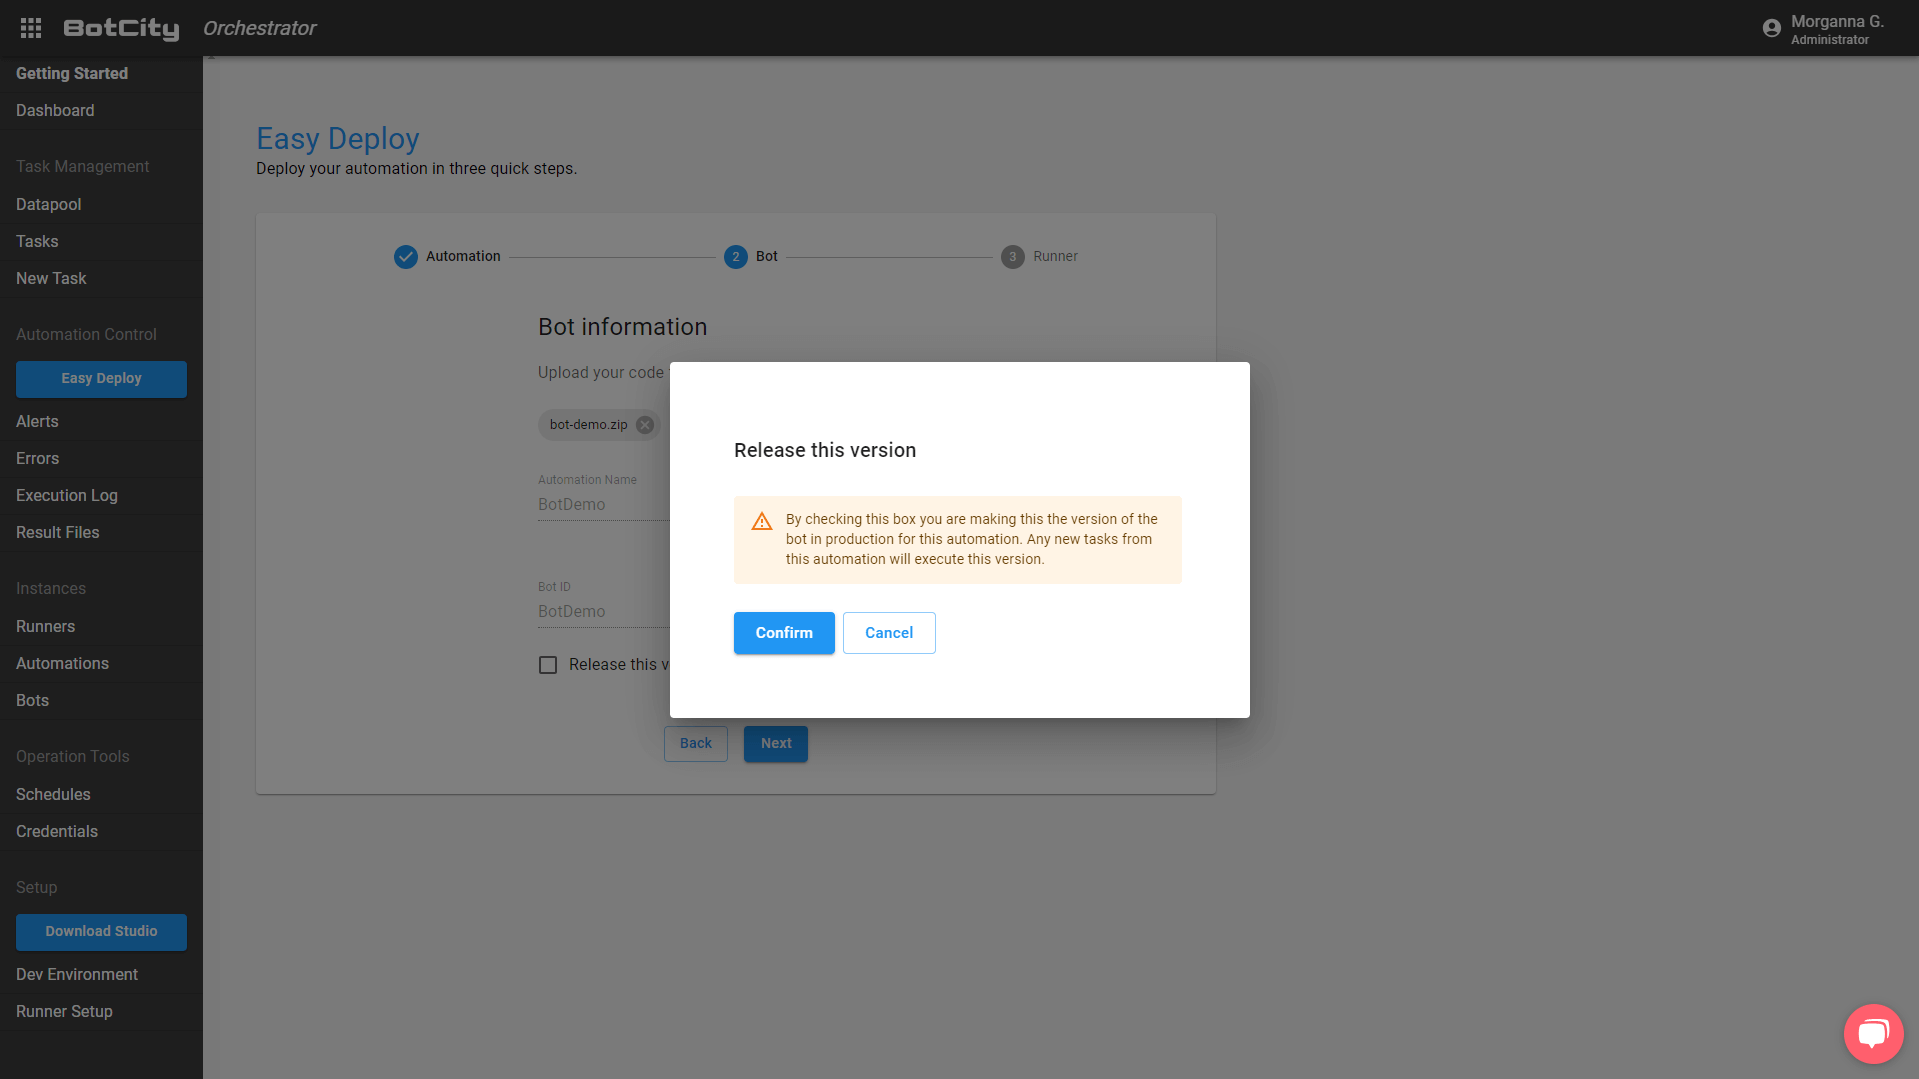
Task: Confirm releasing this version
Action: click(x=783, y=632)
